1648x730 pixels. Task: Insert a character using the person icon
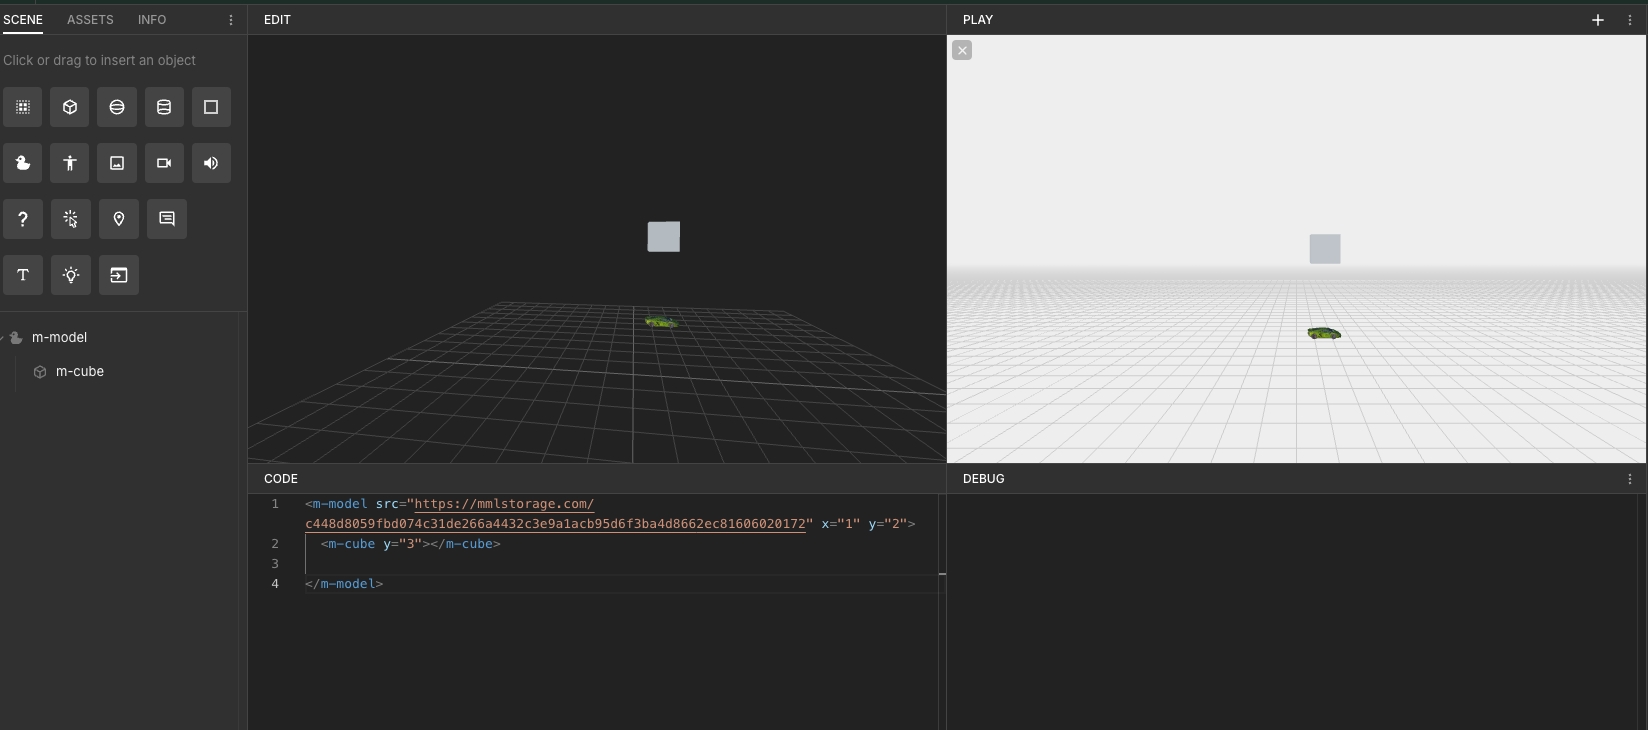pos(70,163)
